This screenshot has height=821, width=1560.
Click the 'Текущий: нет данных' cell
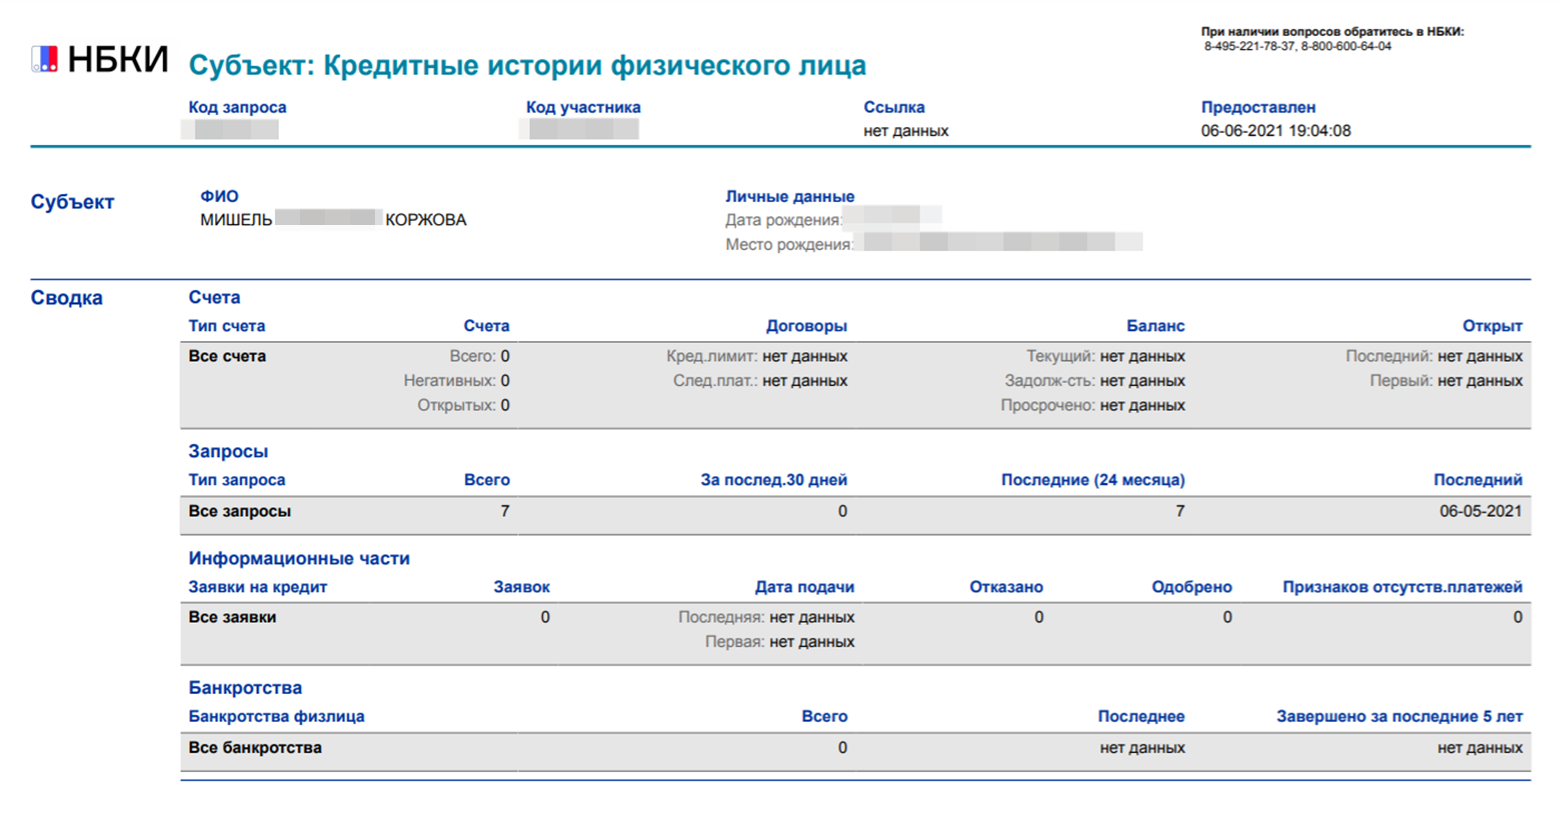pos(1105,356)
